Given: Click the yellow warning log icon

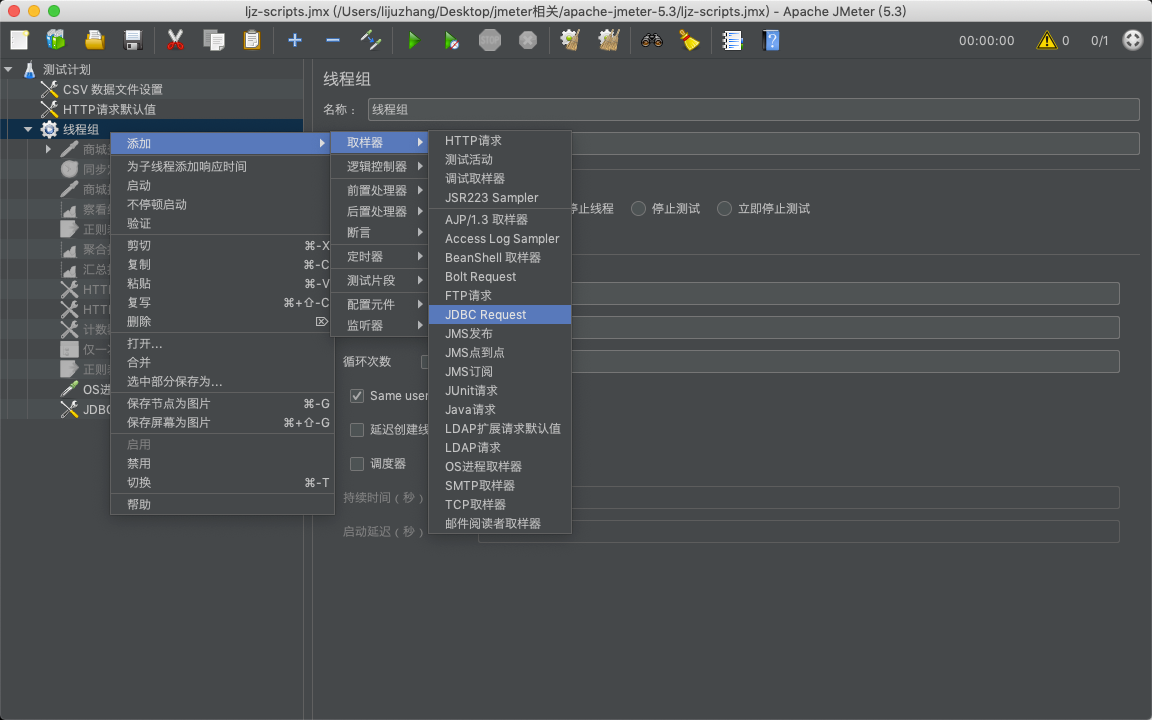Looking at the screenshot, I should pyautogui.click(x=1046, y=40).
